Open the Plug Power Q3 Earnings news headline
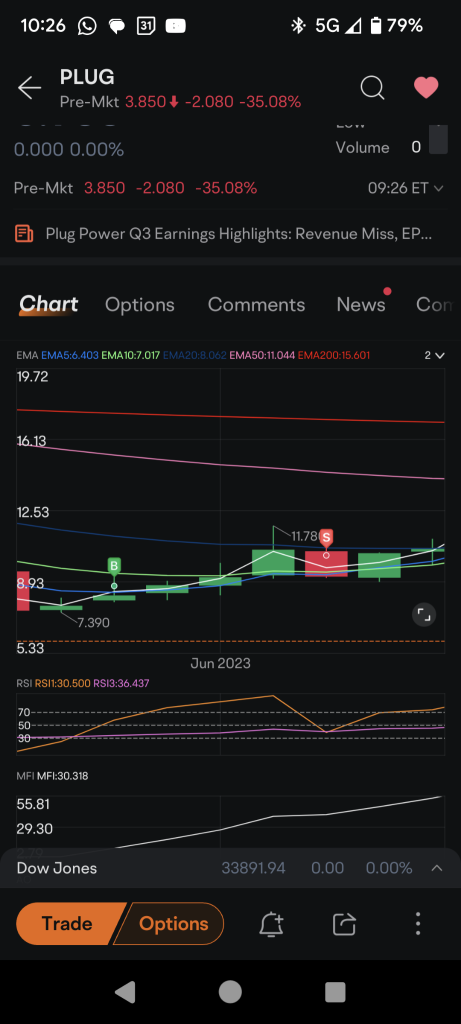Screen dimensions: 461x1024 (x=238, y=234)
